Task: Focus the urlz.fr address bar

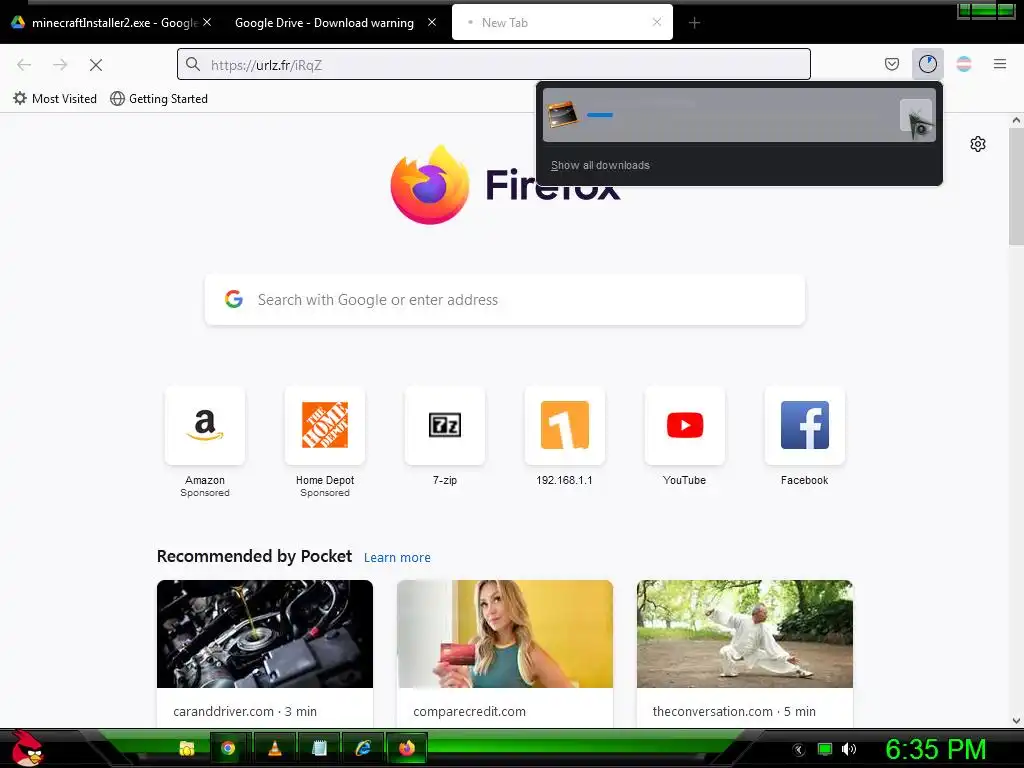Action: click(494, 64)
